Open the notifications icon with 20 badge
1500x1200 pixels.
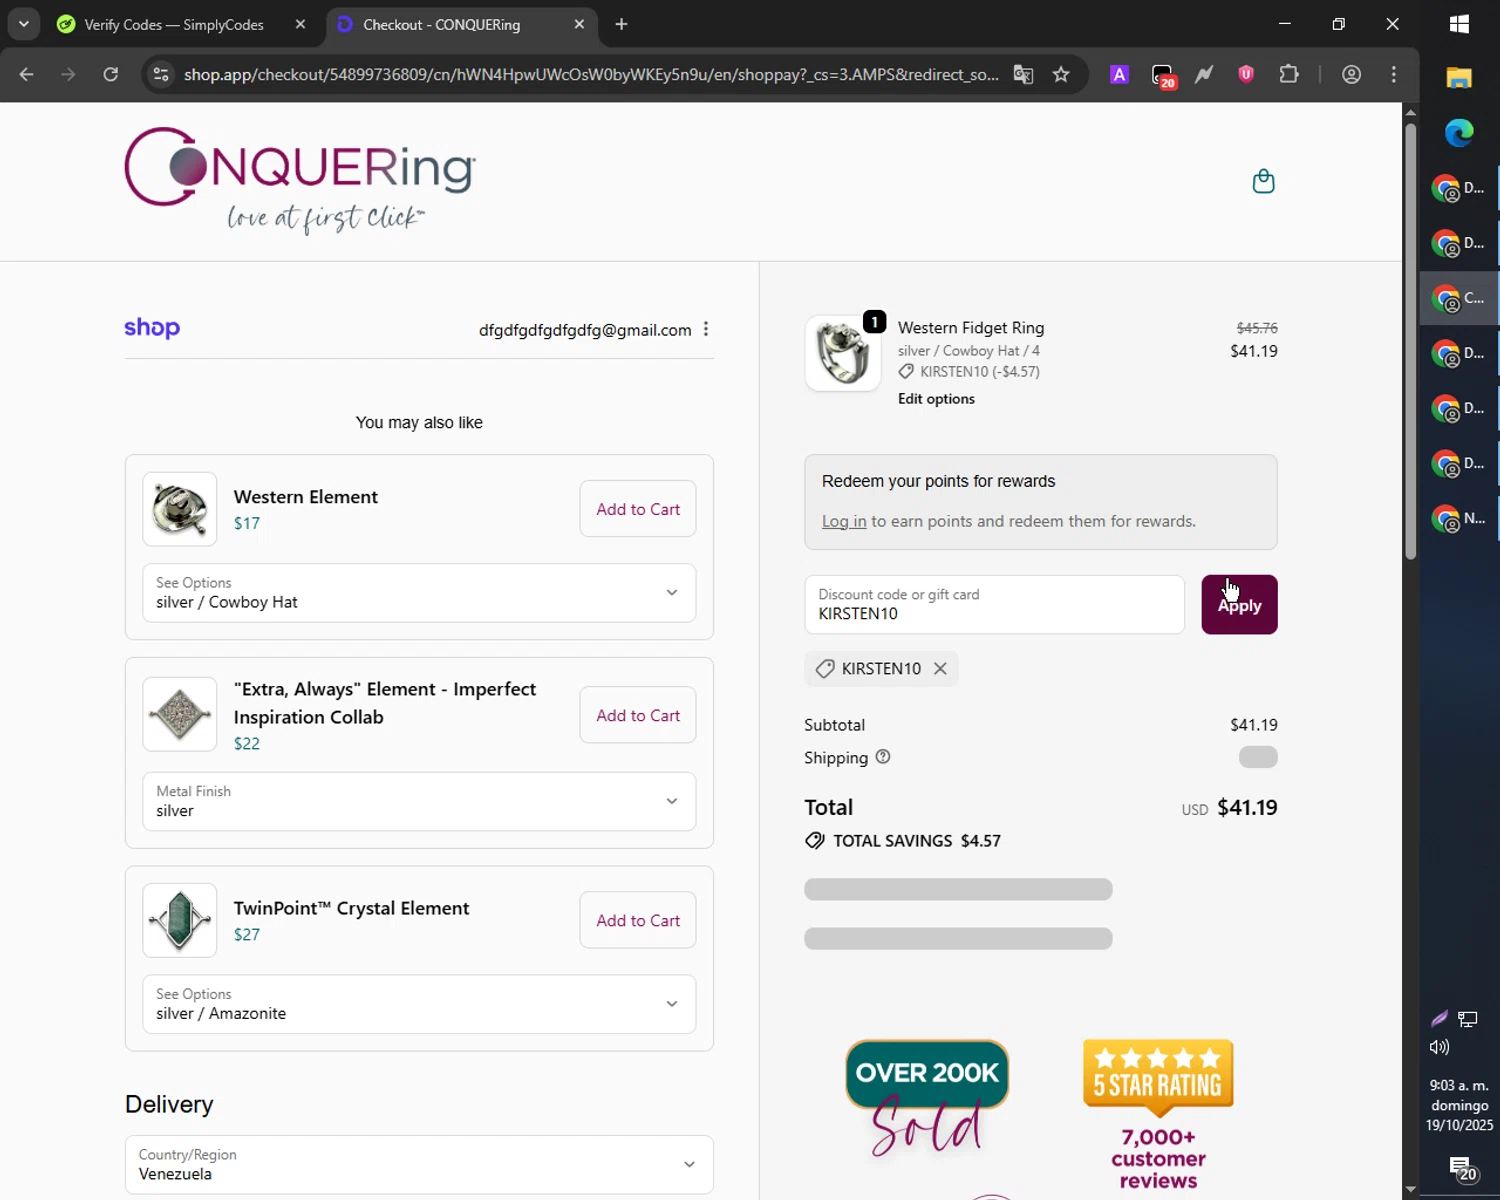1461,1167
